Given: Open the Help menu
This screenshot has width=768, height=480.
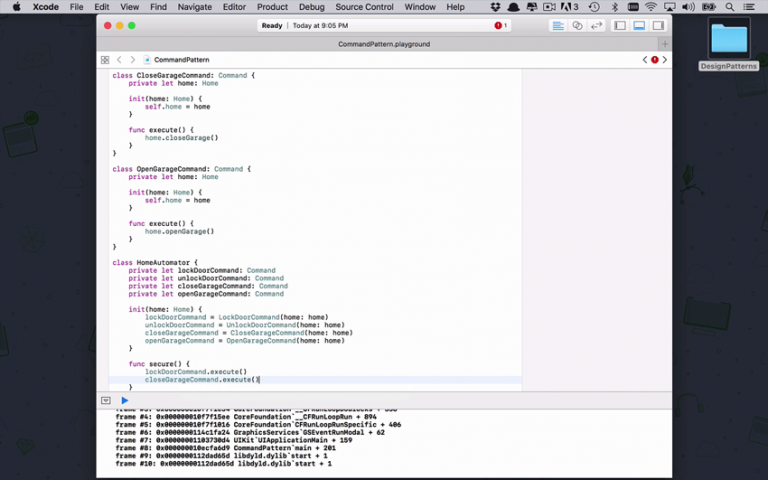Looking at the screenshot, I should click(455, 7).
